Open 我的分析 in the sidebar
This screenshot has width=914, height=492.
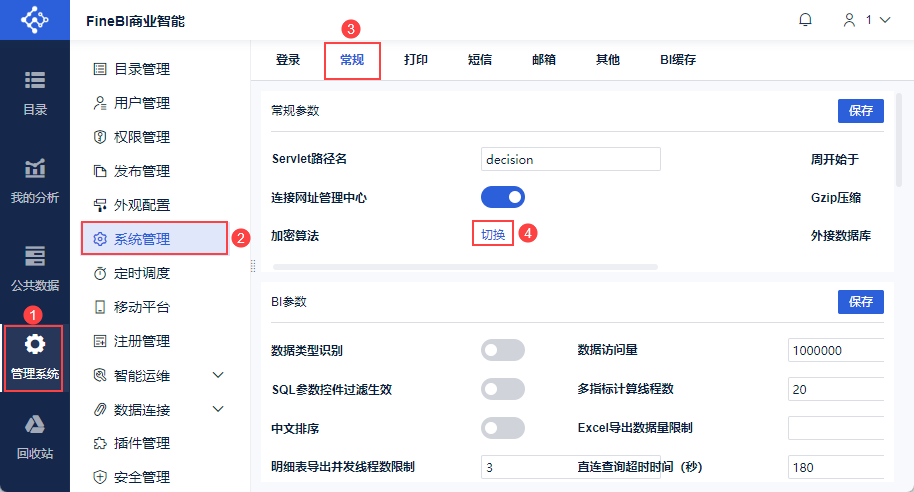(x=35, y=178)
